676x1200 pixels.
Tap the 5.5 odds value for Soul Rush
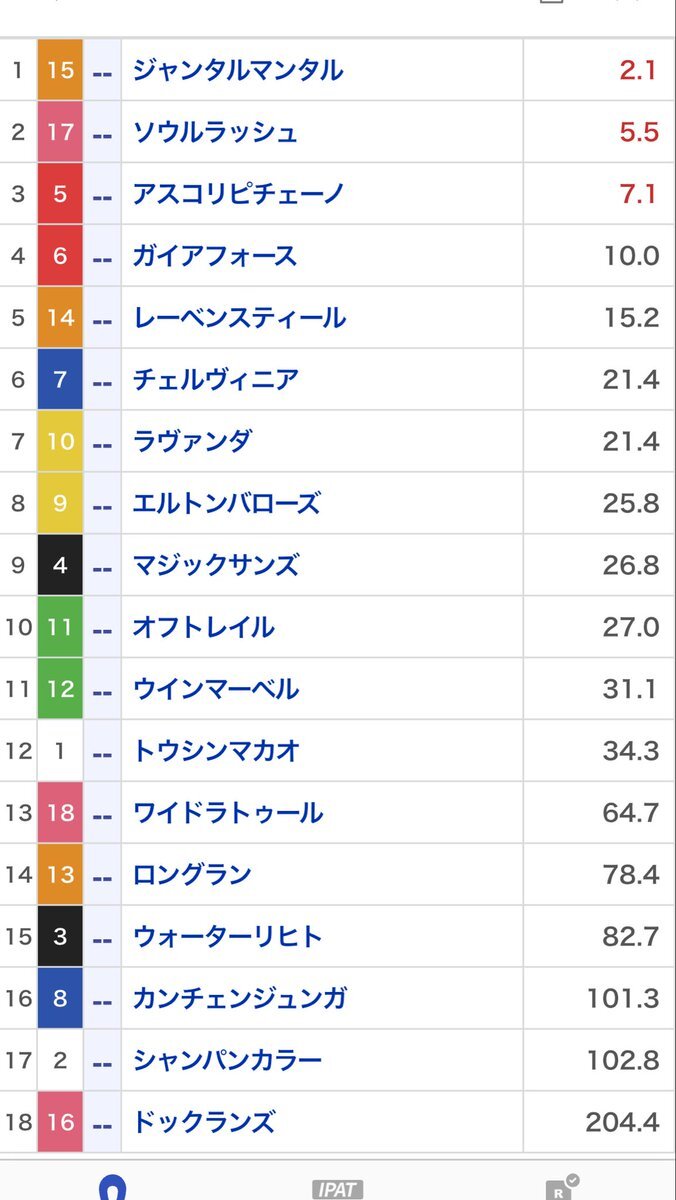click(x=638, y=130)
